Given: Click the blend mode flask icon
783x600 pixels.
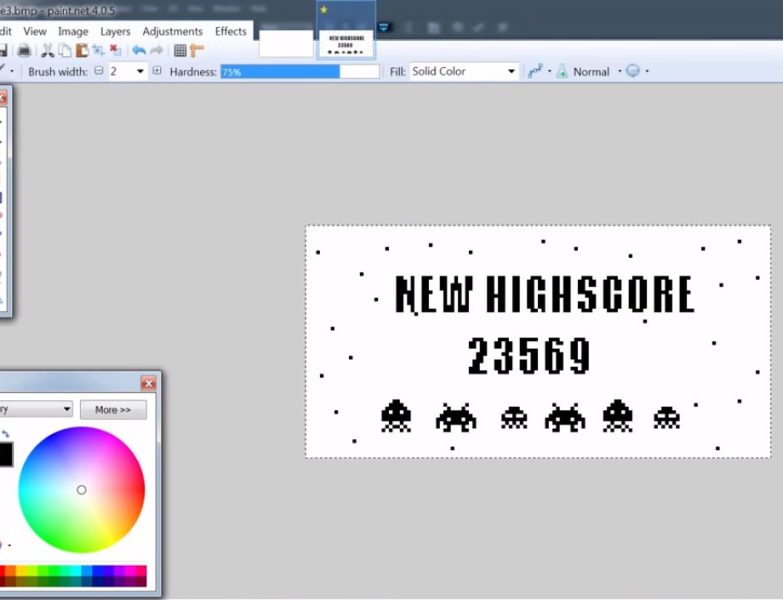Looking at the screenshot, I should [562, 71].
